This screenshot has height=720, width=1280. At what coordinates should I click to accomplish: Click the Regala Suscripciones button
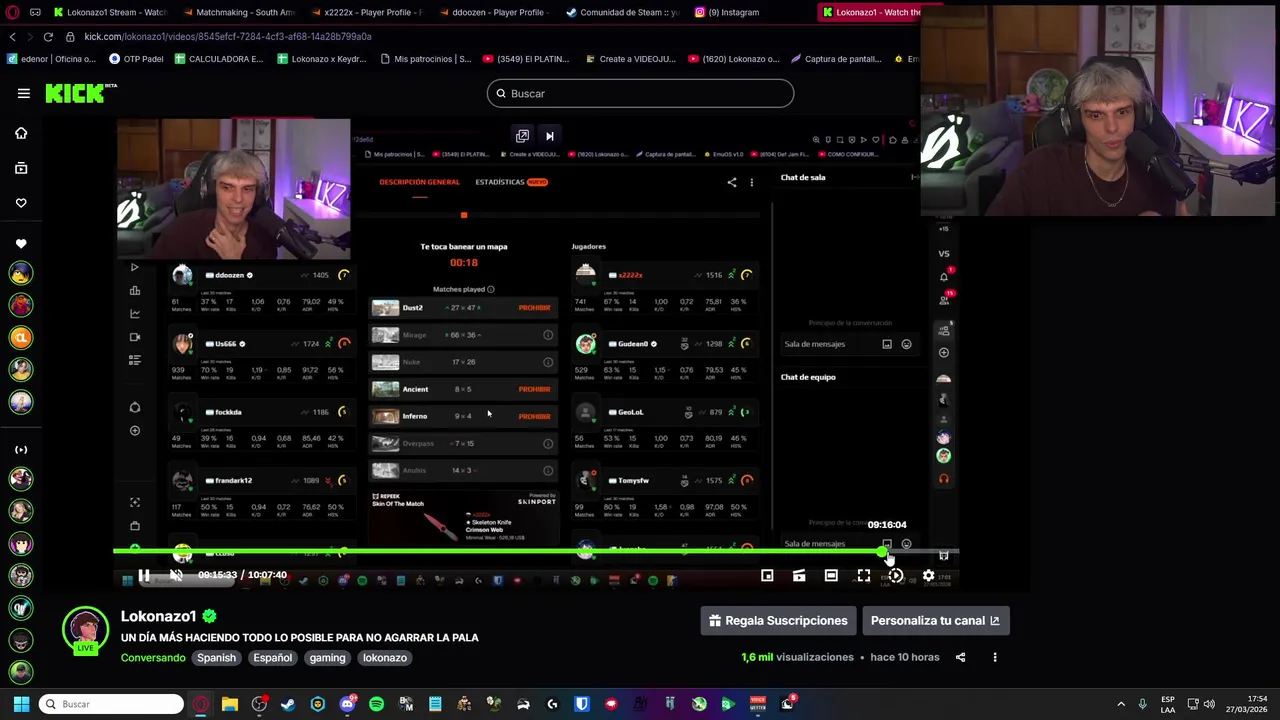778,620
